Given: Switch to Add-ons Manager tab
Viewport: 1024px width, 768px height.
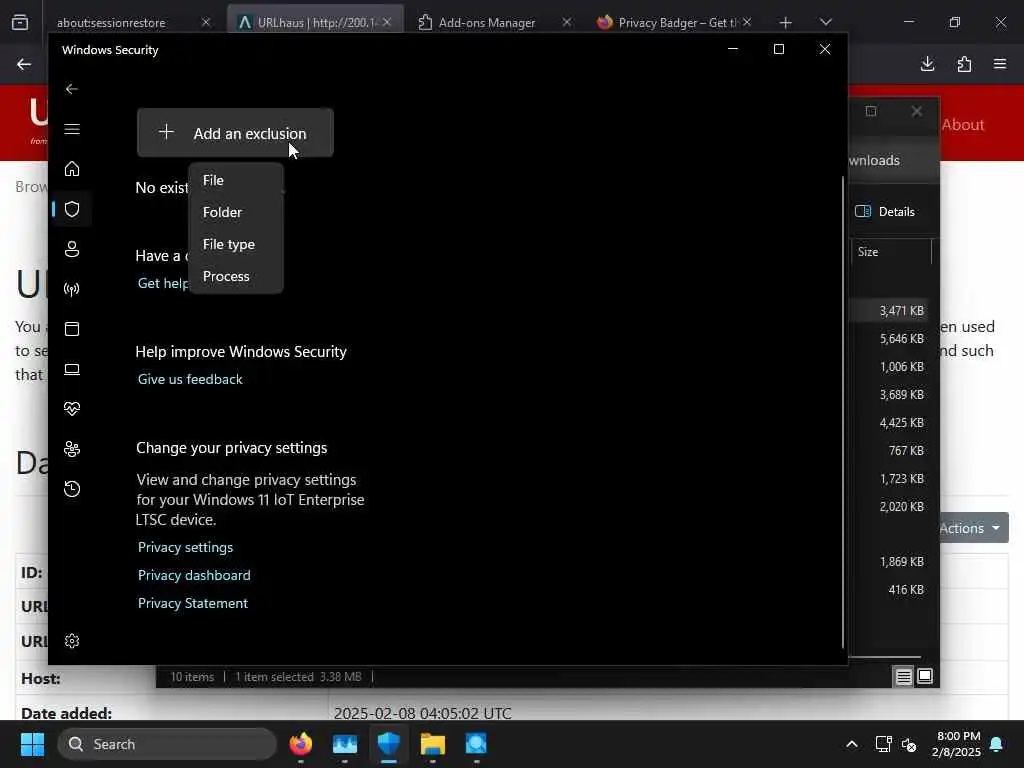Looking at the screenshot, I should tap(487, 22).
